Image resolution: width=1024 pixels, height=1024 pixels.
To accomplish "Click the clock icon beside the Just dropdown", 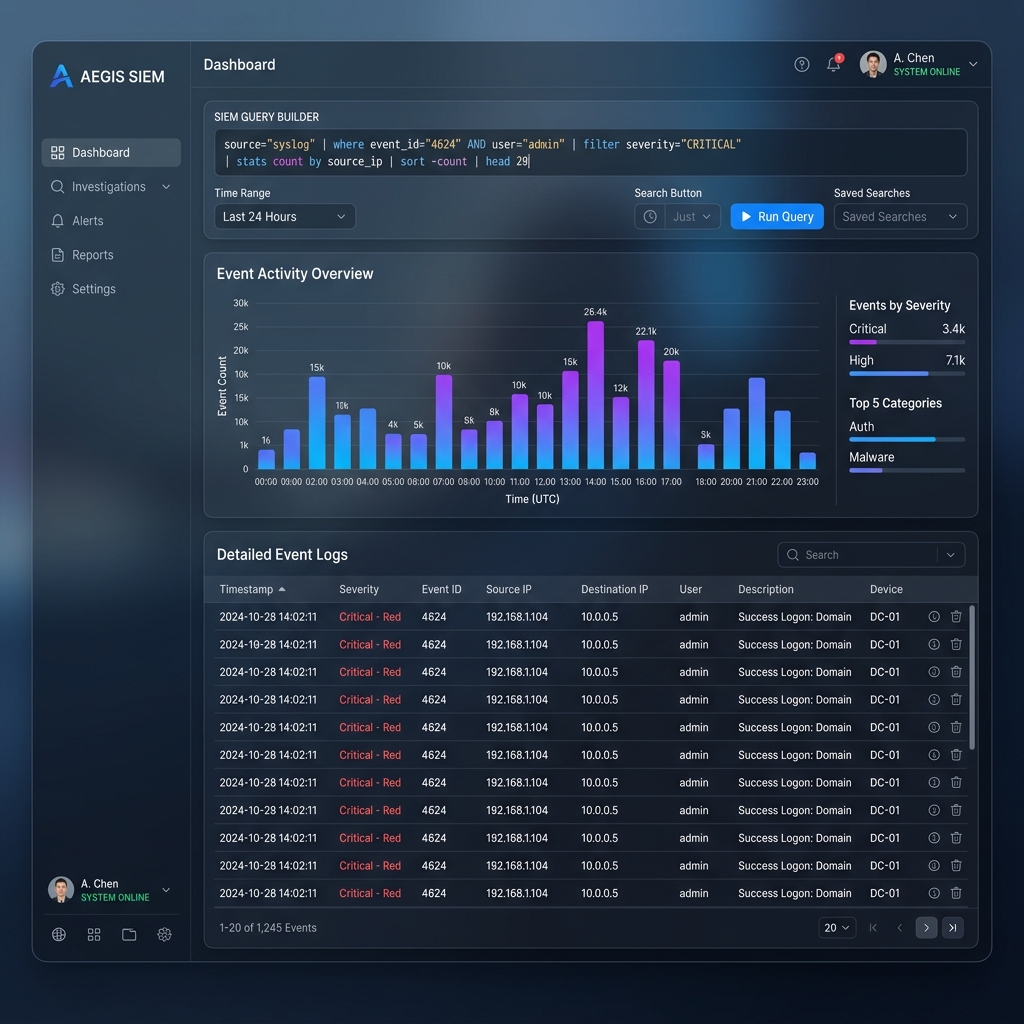I will [650, 217].
